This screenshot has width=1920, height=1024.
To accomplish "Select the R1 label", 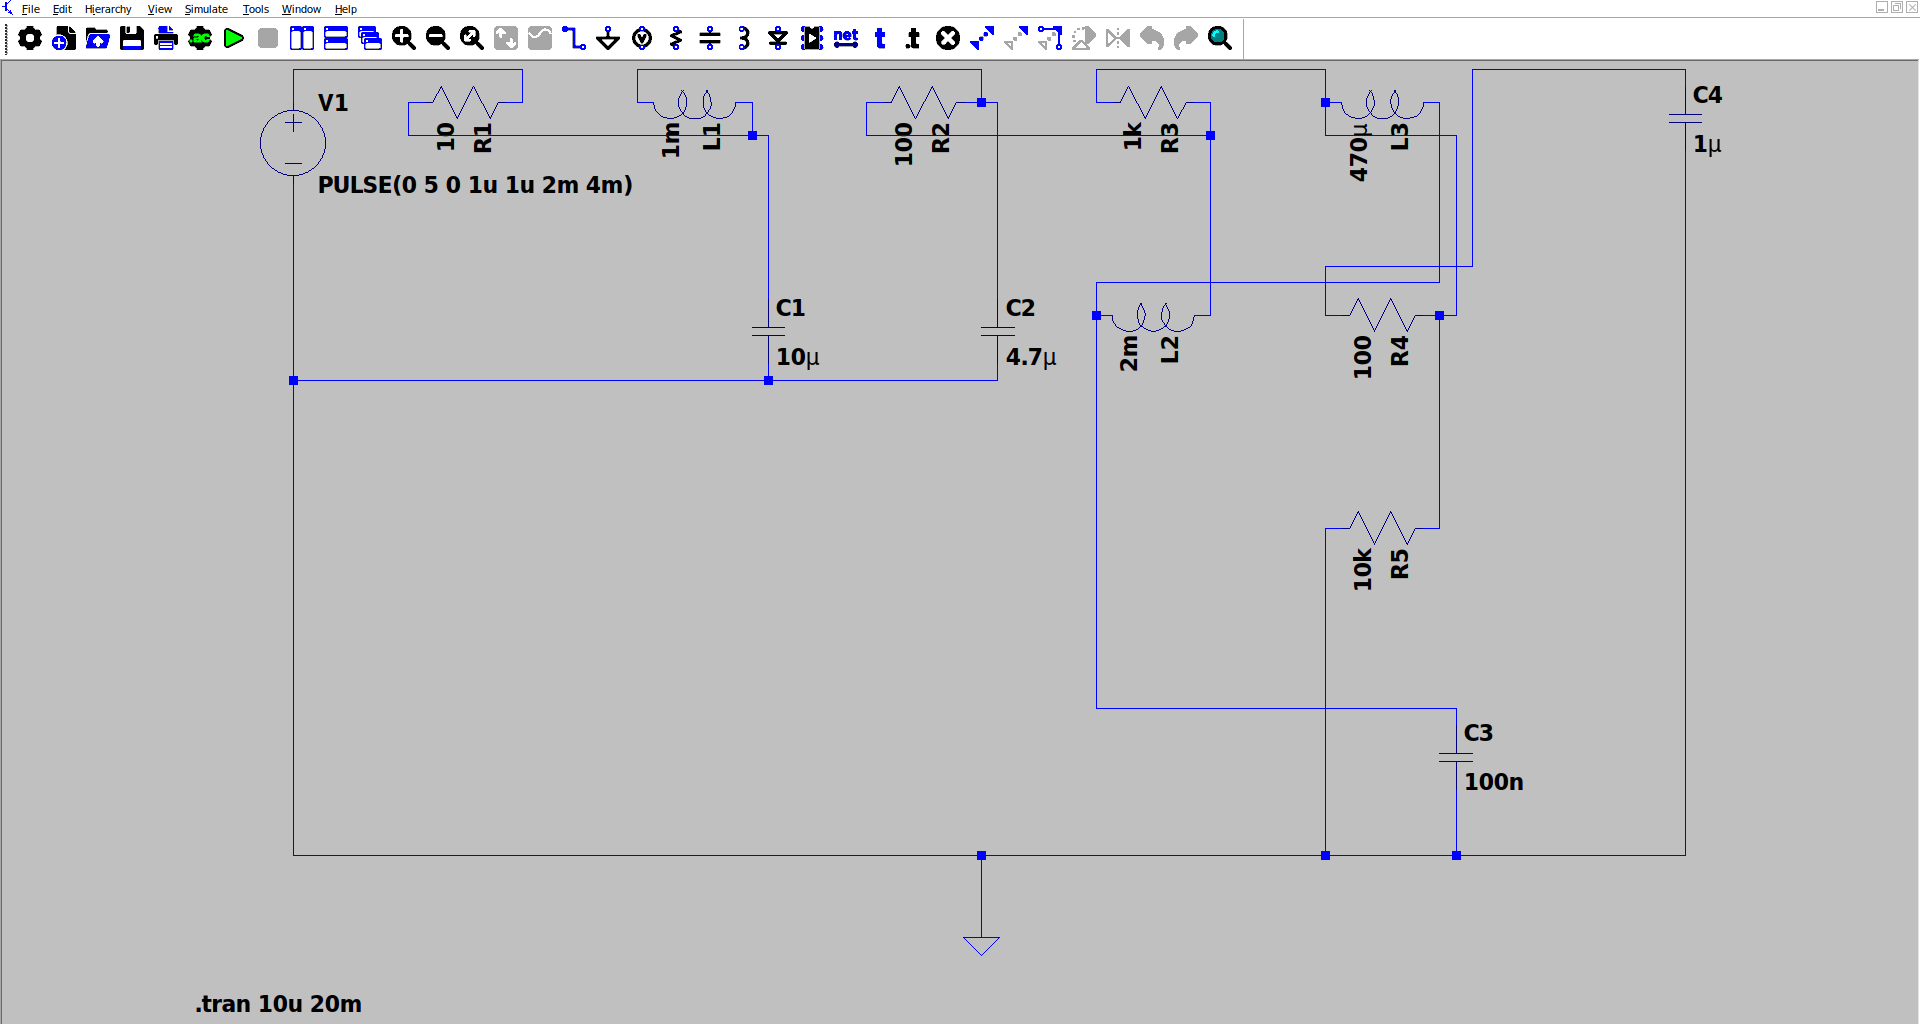I will coord(483,138).
